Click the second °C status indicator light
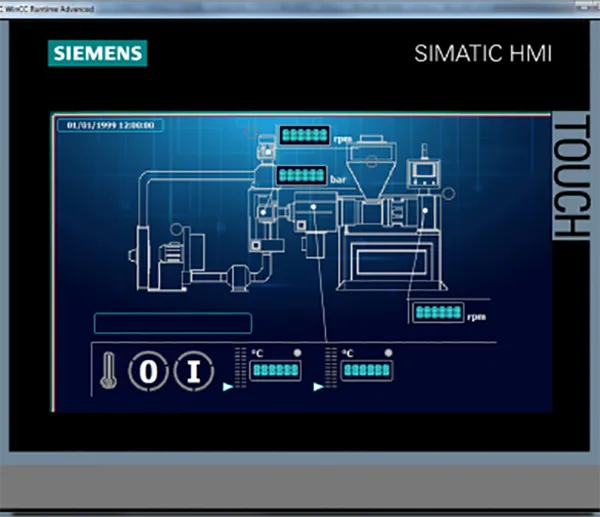The height and width of the screenshot is (517, 600). (388, 352)
